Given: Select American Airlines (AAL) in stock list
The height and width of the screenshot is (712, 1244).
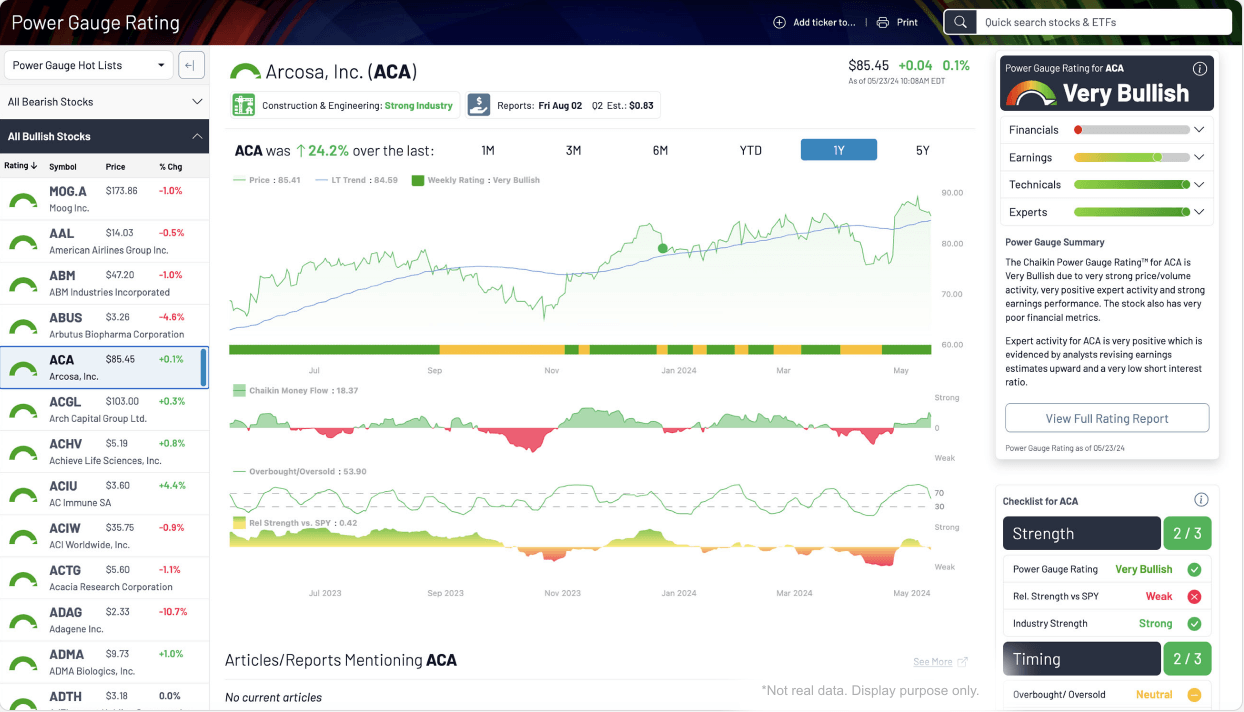Looking at the screenshot, I should tap(104, 241).
